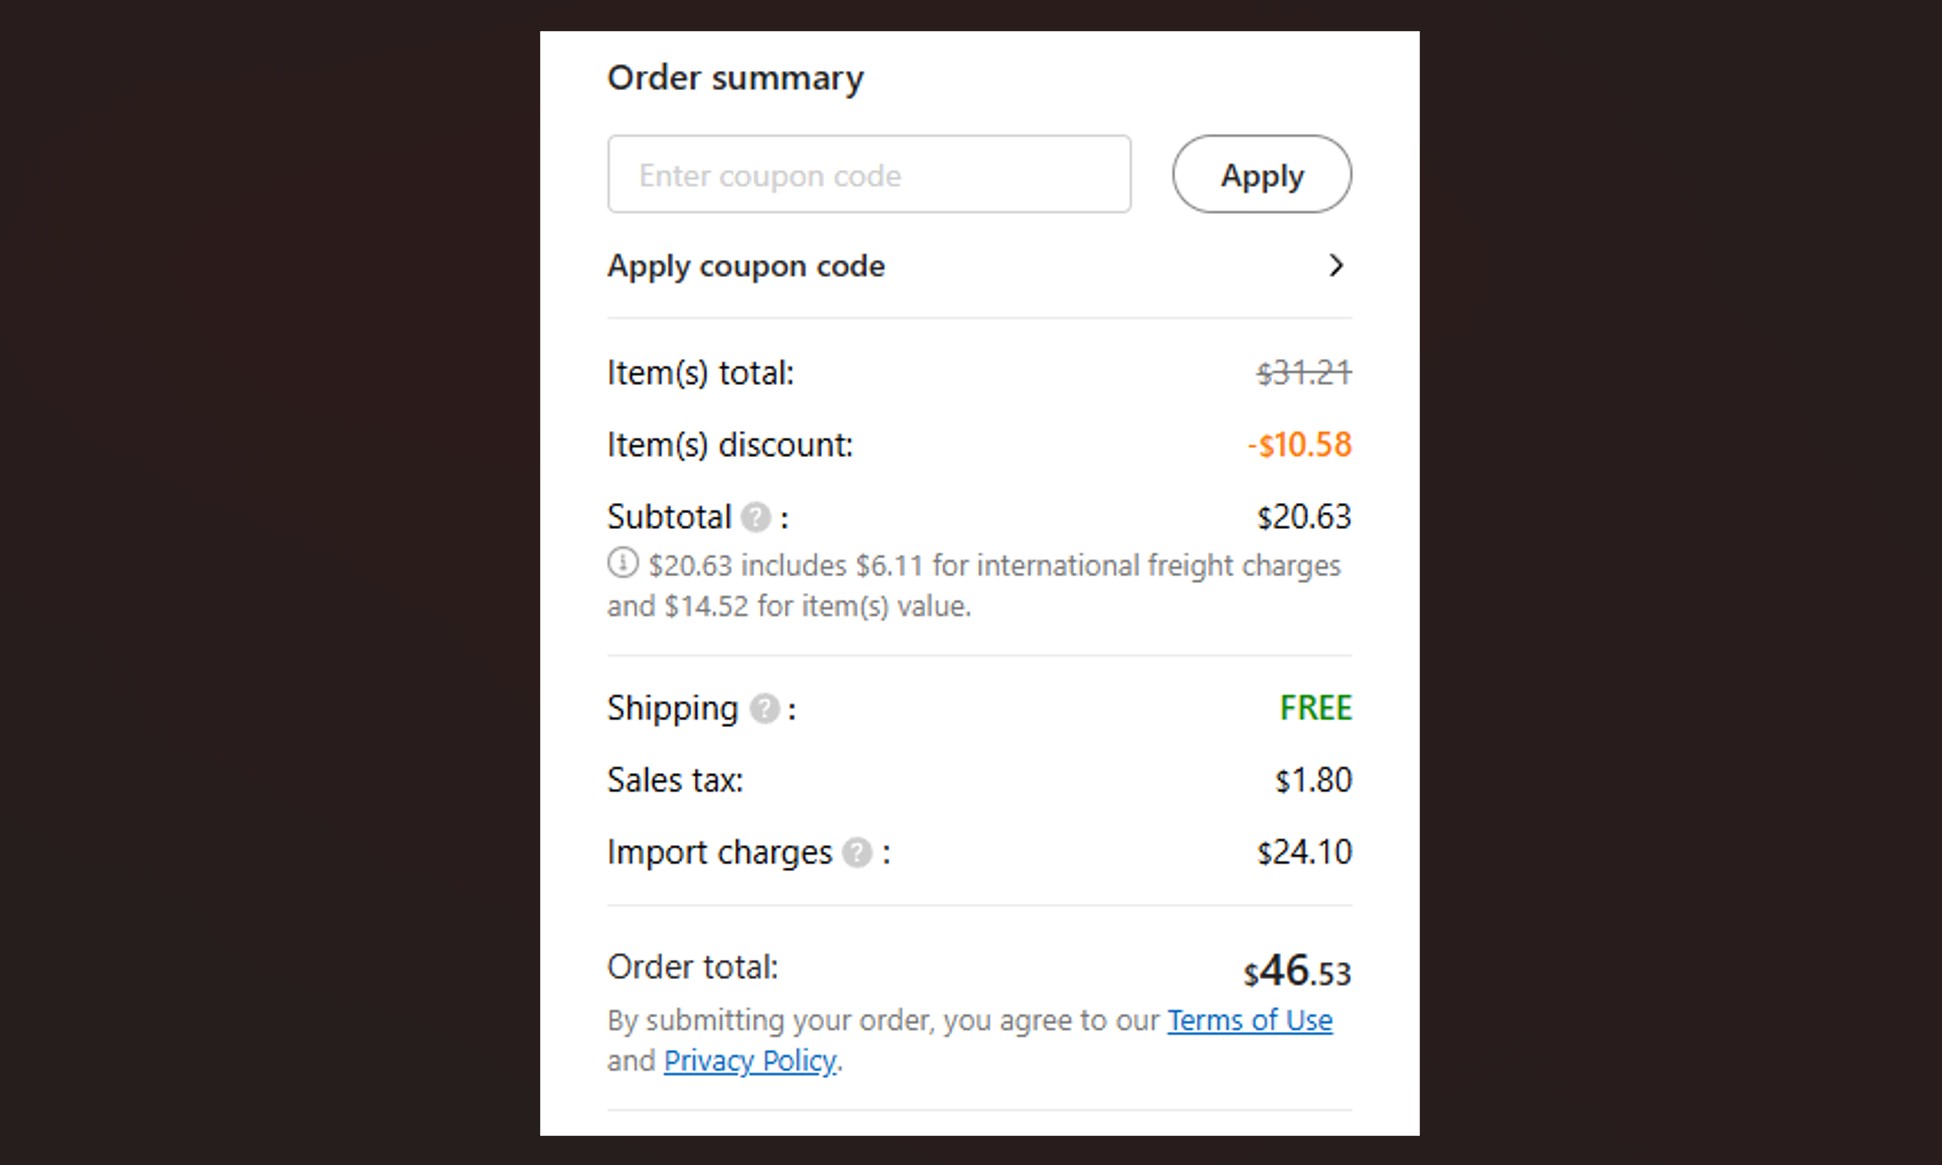Click the Subtotal help question mark icon
Screen dimensions: 1942x1165
pyautogui.click(x=756, y=517)
